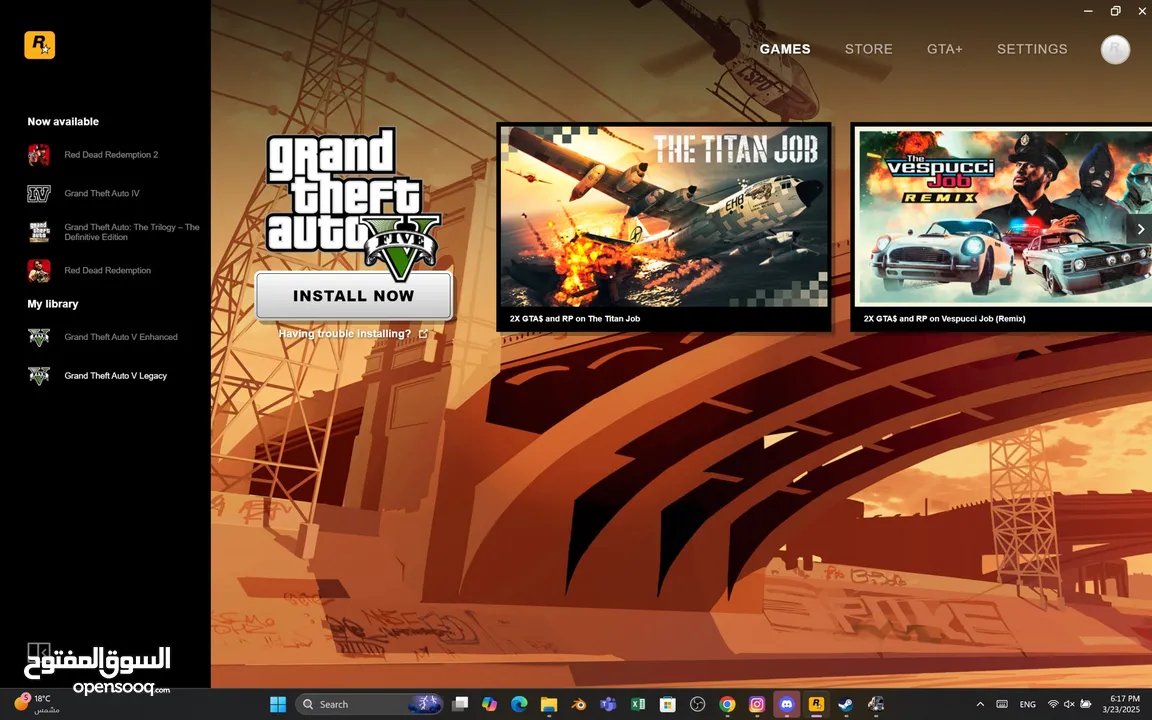Open the GTA+ tab
Viewport: 1152px width, 720px height.
point(944,49)
